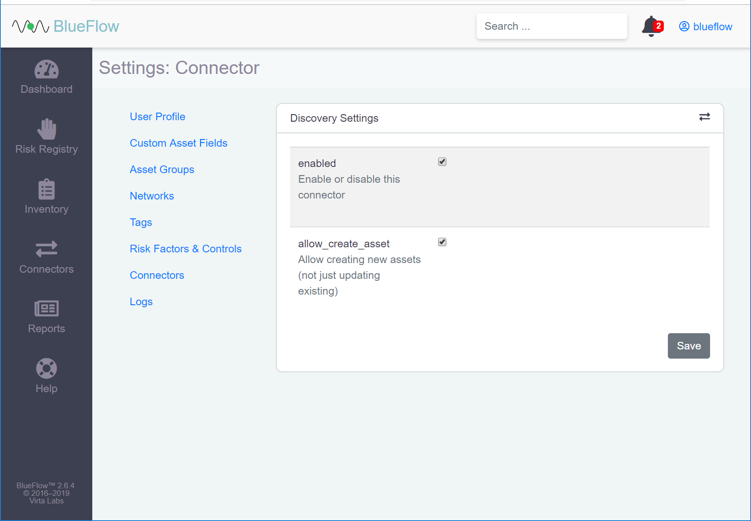Open notifications bell with red badge
Image resolution: width=751 pixels, height=521 pixels.
click(x=651, y=27)
